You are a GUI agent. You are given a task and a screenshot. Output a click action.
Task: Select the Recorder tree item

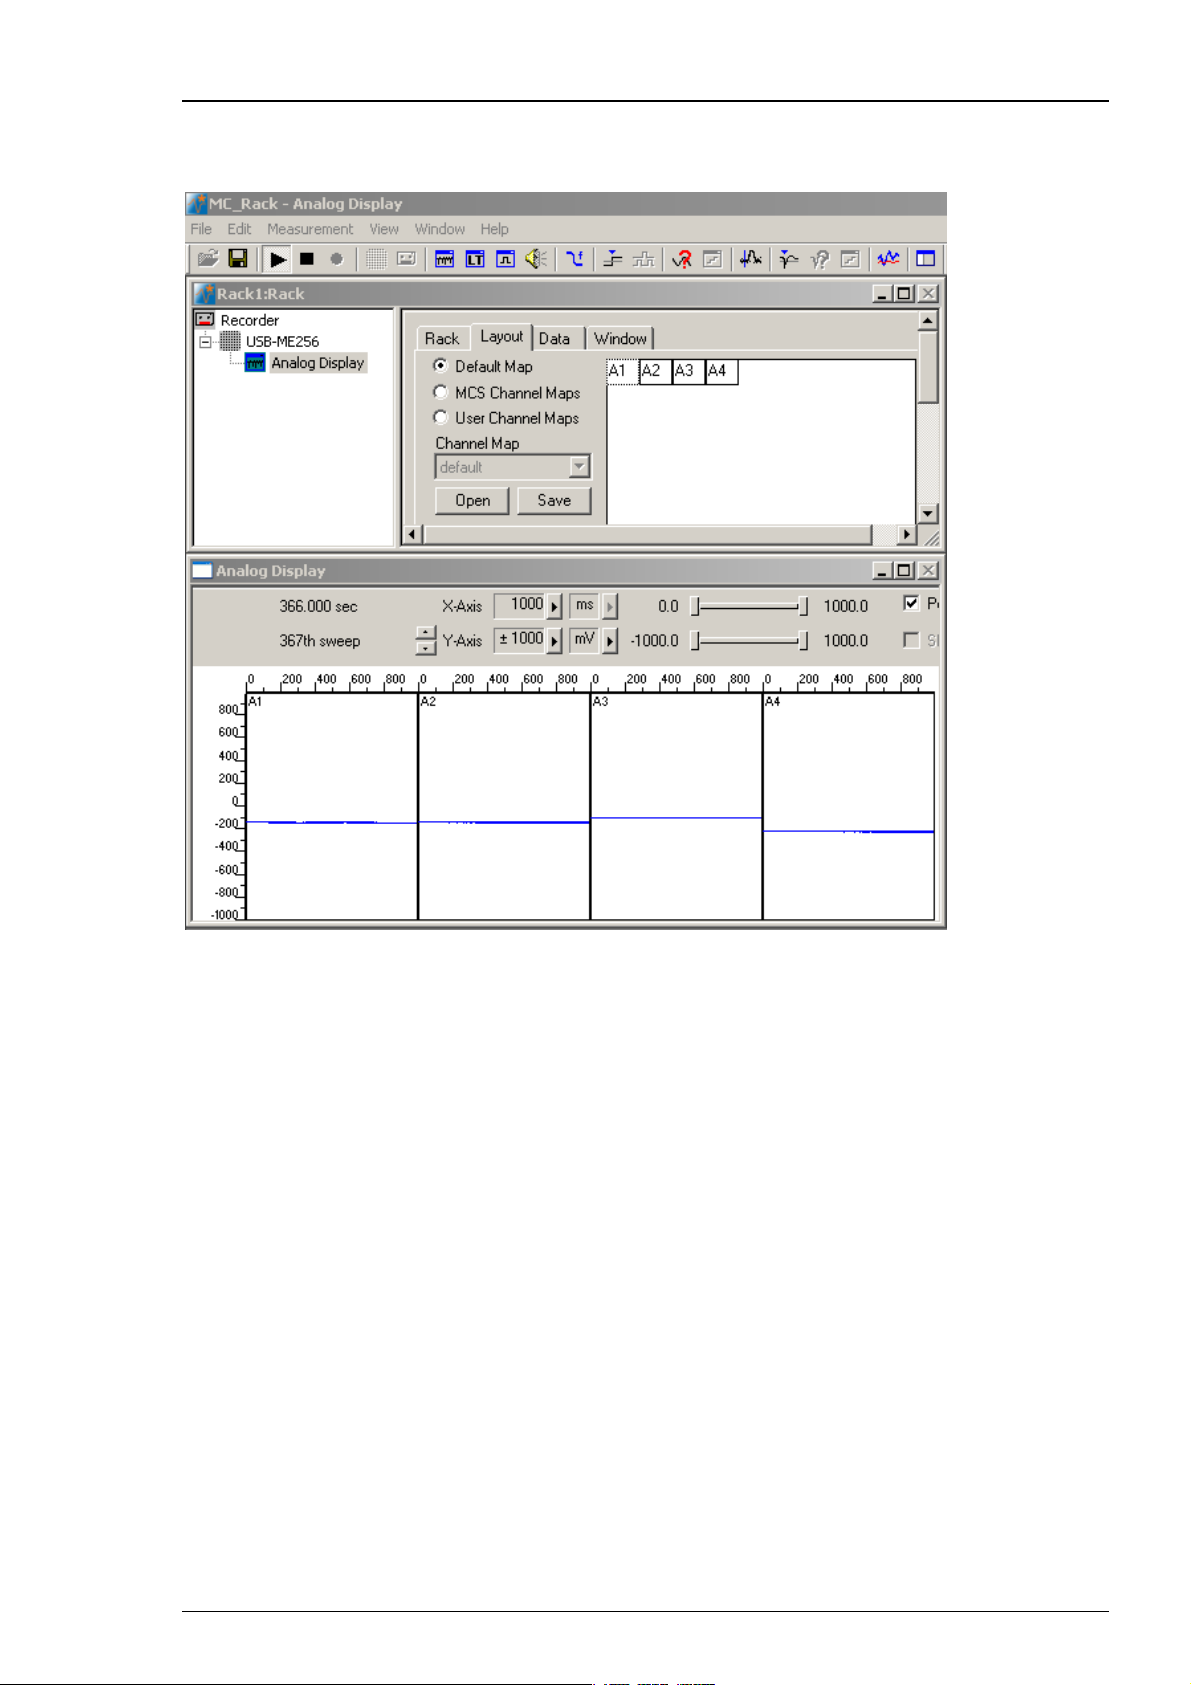tap(249, 320)
